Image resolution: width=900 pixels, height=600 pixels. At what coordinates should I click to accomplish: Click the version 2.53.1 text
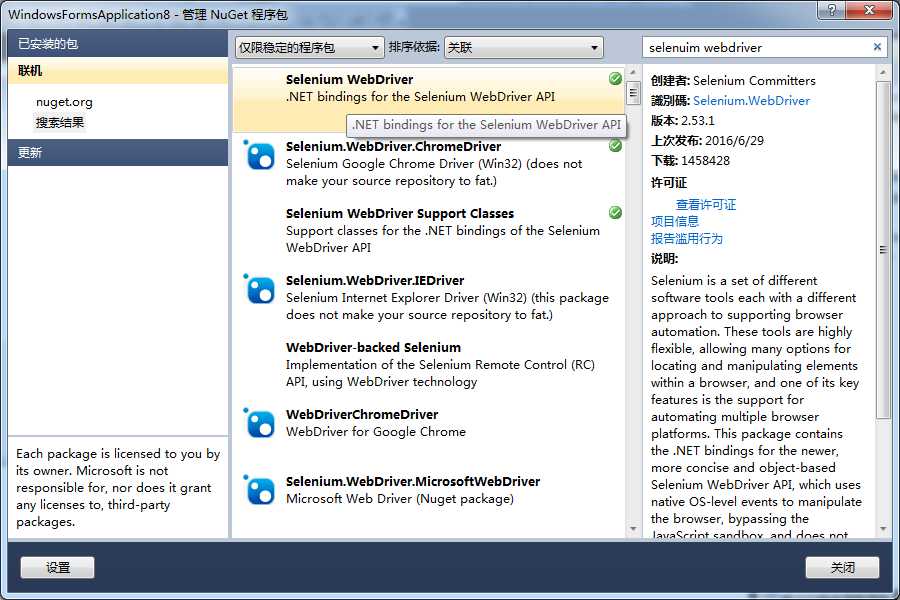coord(697,121)
